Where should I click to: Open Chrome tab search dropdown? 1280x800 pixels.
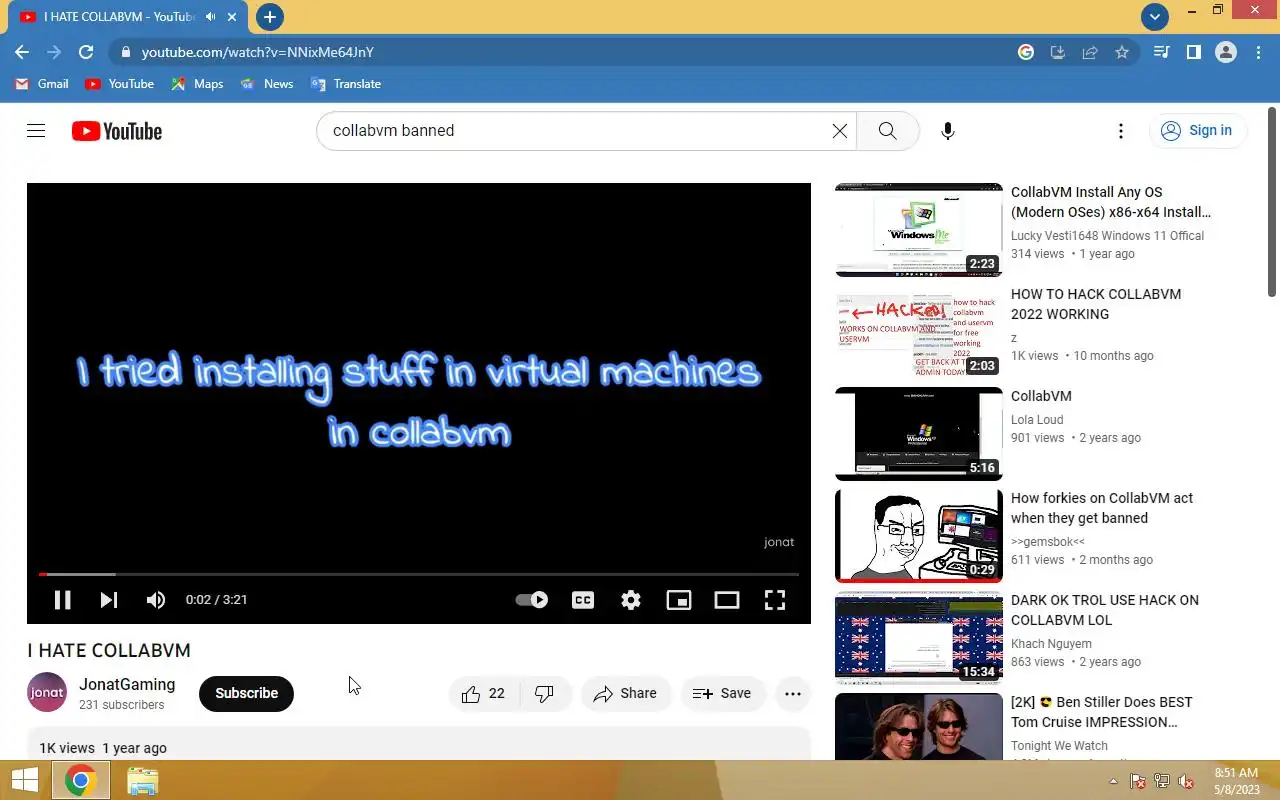(1155, 16)
